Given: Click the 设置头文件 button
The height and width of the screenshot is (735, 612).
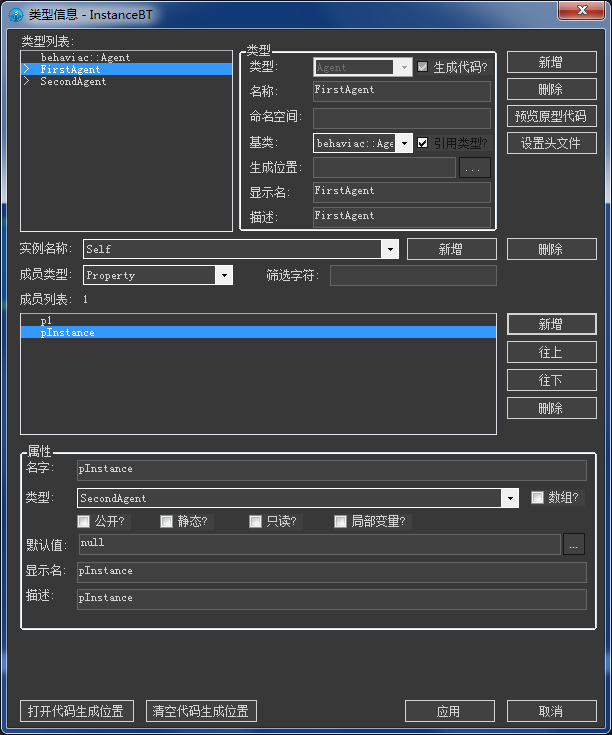Looking at the screenshot, I should tap(551, 143).
